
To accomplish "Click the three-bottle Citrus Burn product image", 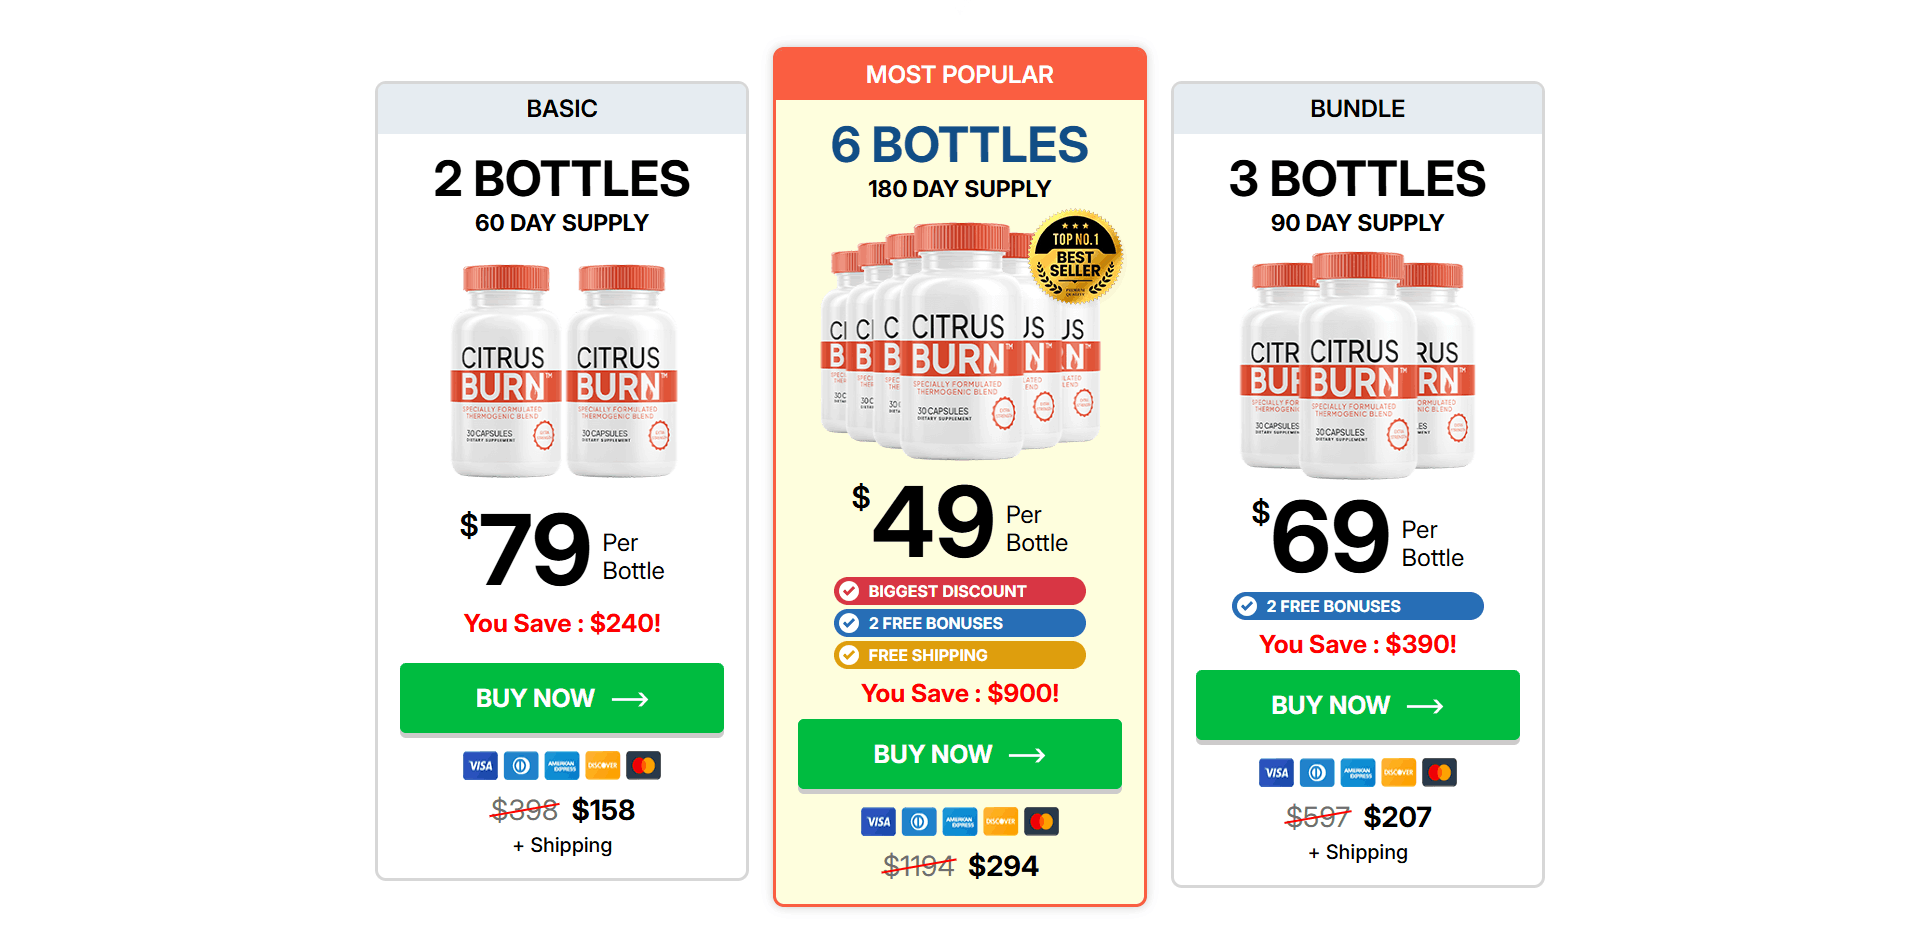I will point(1357,365).
